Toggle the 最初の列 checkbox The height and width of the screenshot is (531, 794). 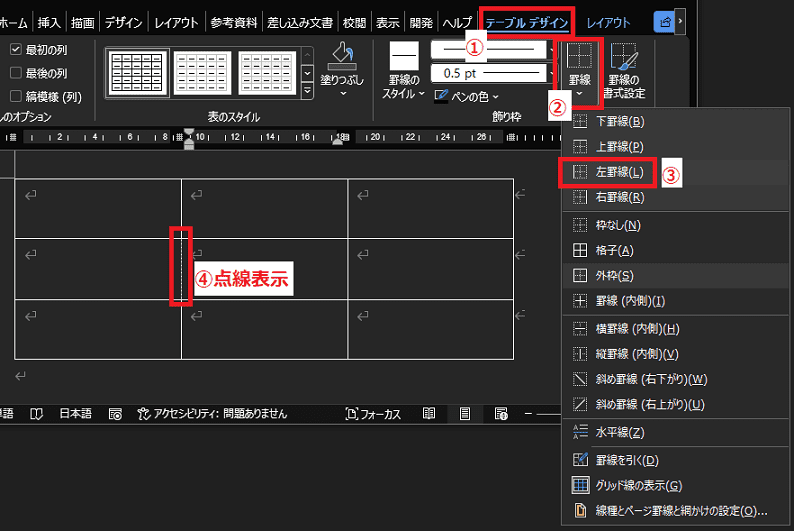point(16,49)
